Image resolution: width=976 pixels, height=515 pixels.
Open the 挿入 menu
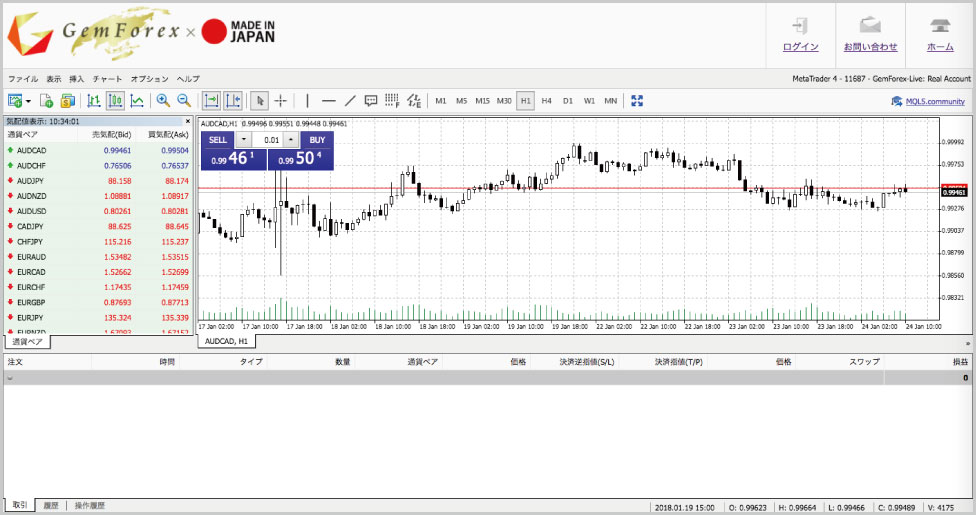[x=77, y=79]
